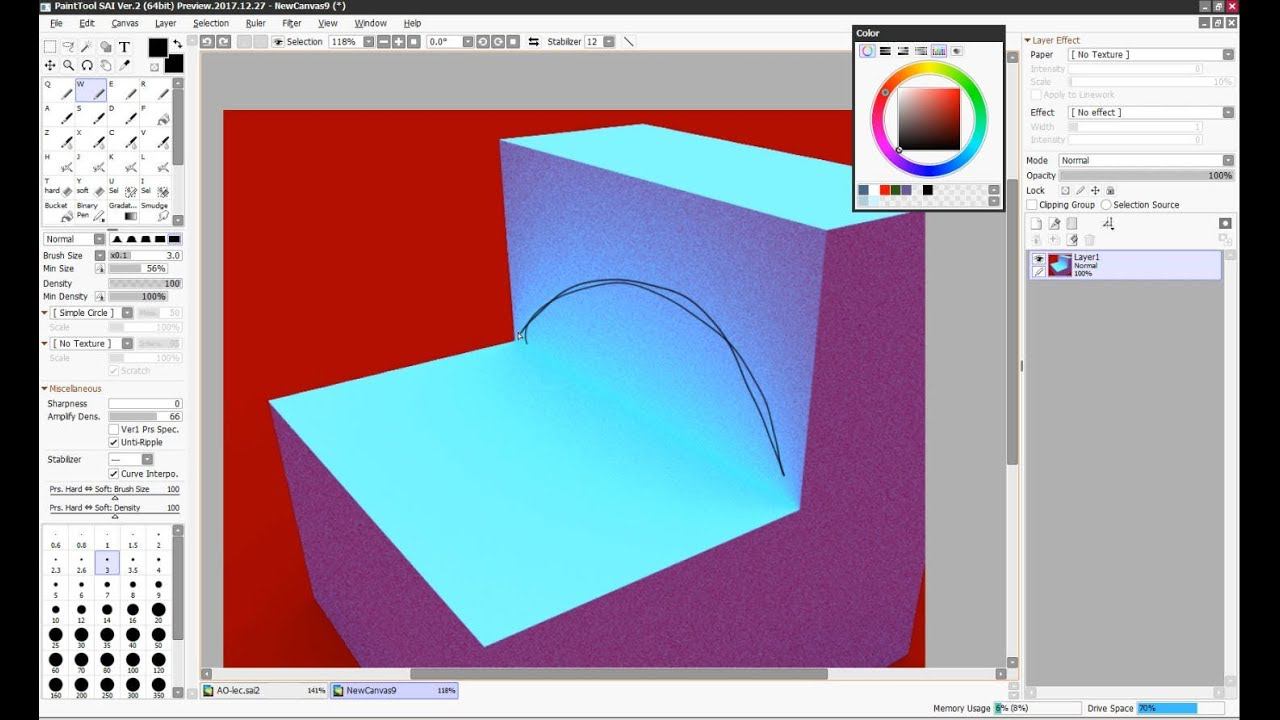Fit the zoom to window
The width and height of the screenshot is (1280, 720).
coord(414,42)
